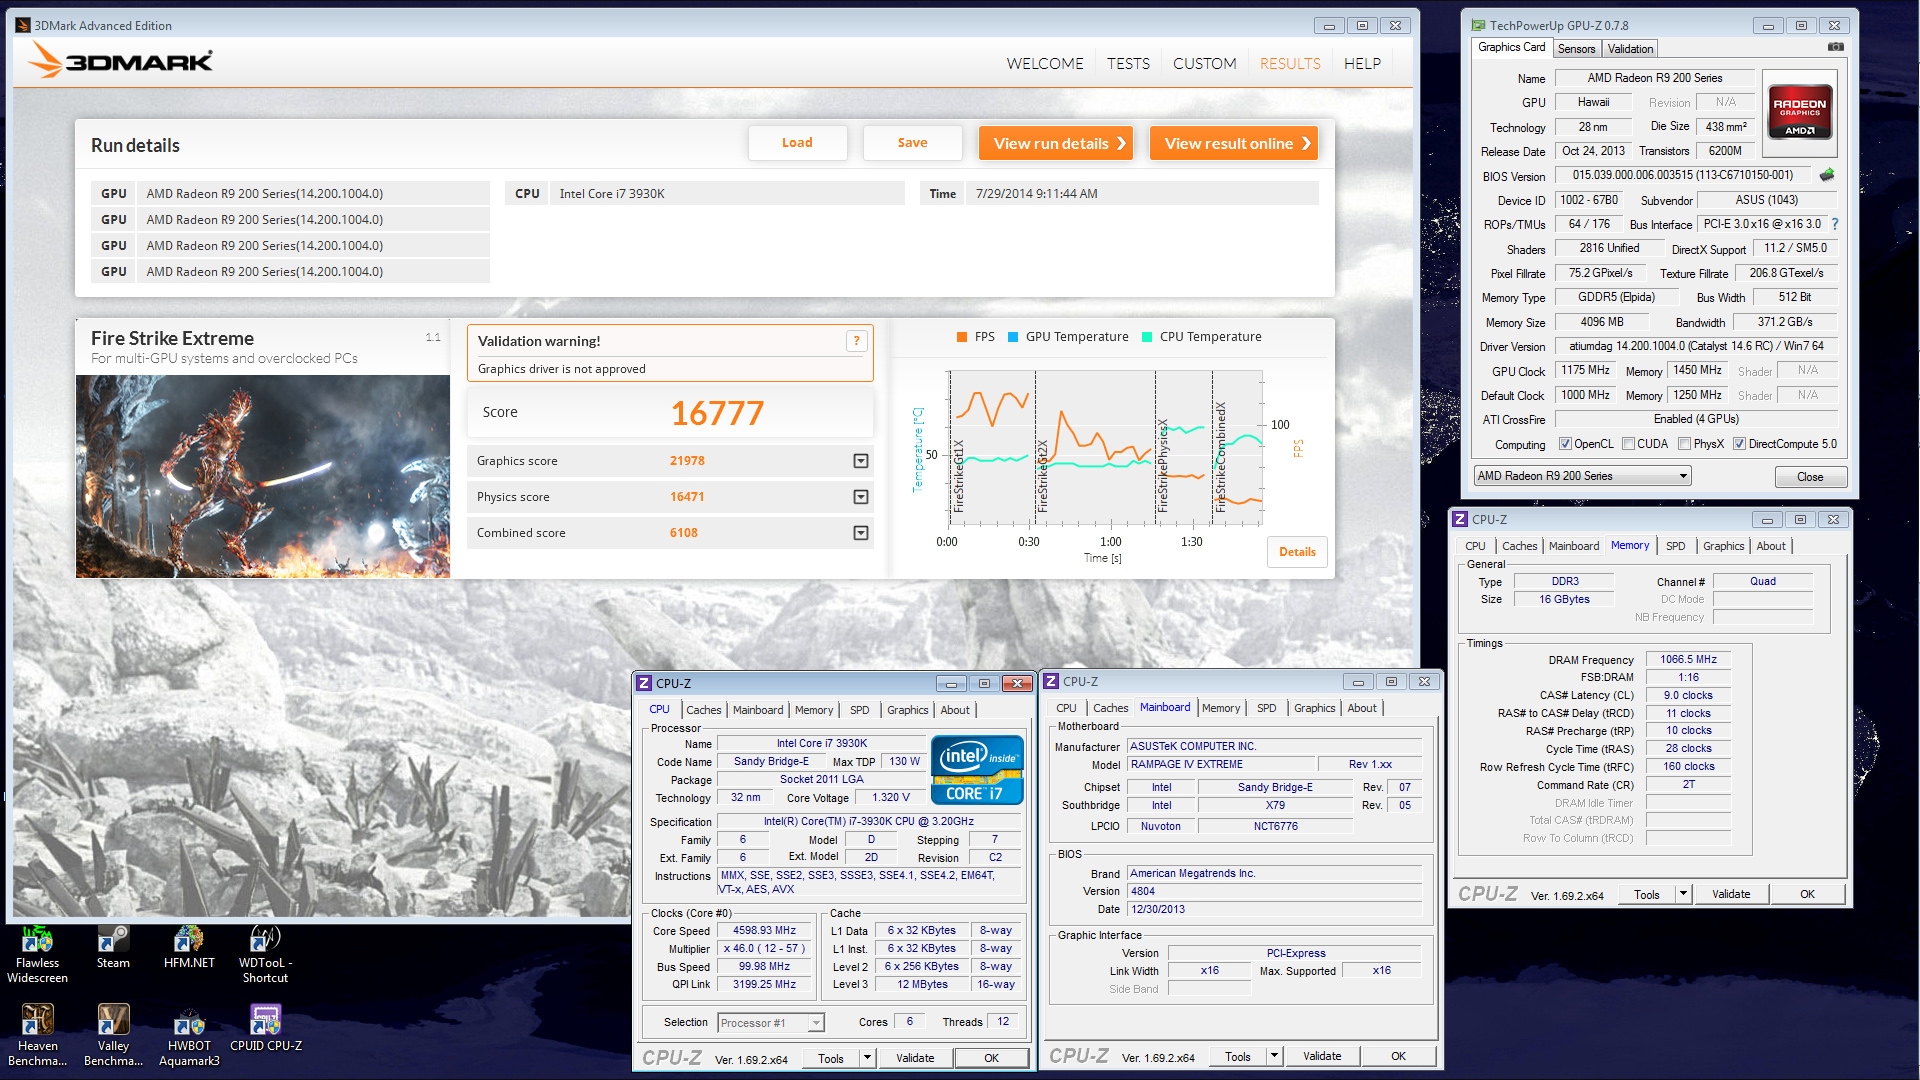Image resolution: width=1920 pixels, height=1080 pixels.
Task: Go to the WELCOME page in 3DMark
Action: [1045, 63]
